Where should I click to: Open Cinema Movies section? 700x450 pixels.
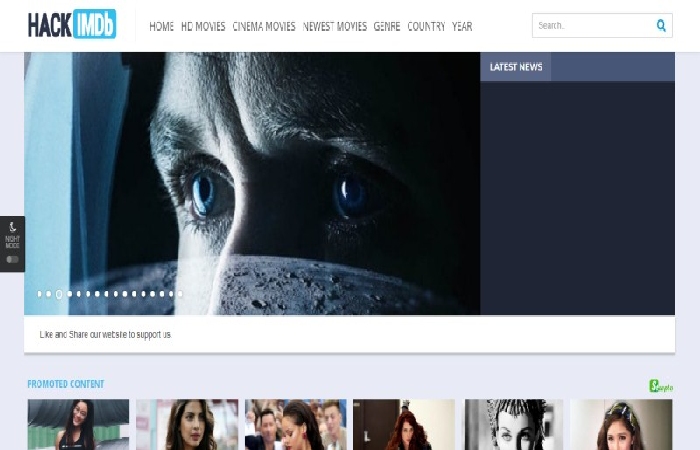pyautogui.click(x=264, y=27)
